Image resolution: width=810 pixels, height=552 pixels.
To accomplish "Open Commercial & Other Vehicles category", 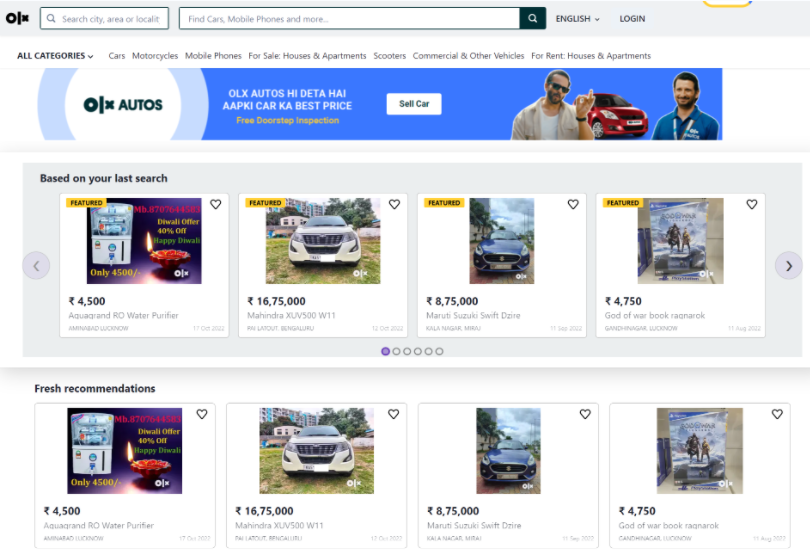I will (469, 56).
